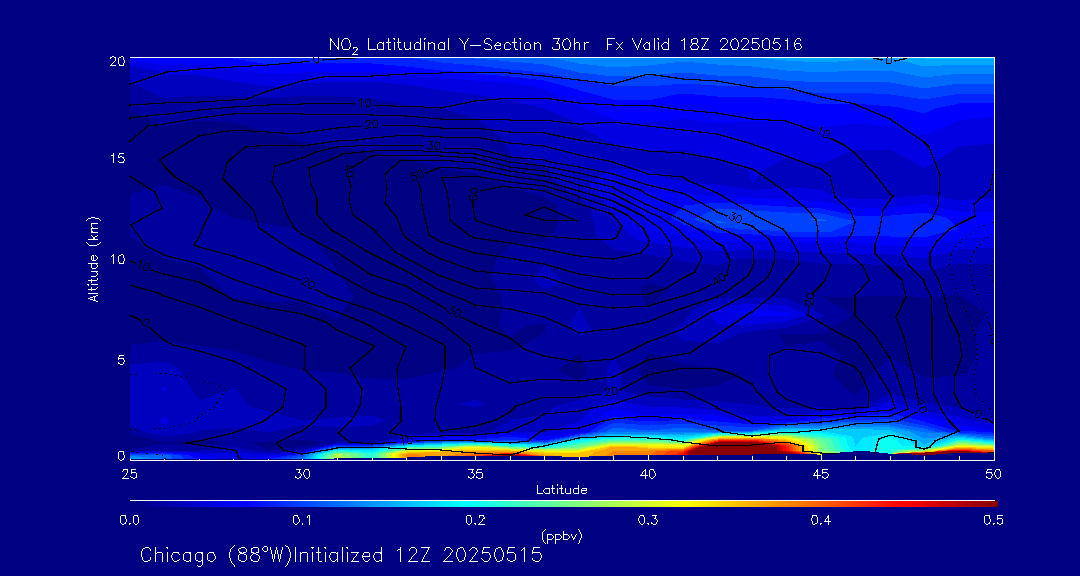Click colorbar value label "0.3"
This screenshot has width=1080, height=576.
tap(648, 521)
